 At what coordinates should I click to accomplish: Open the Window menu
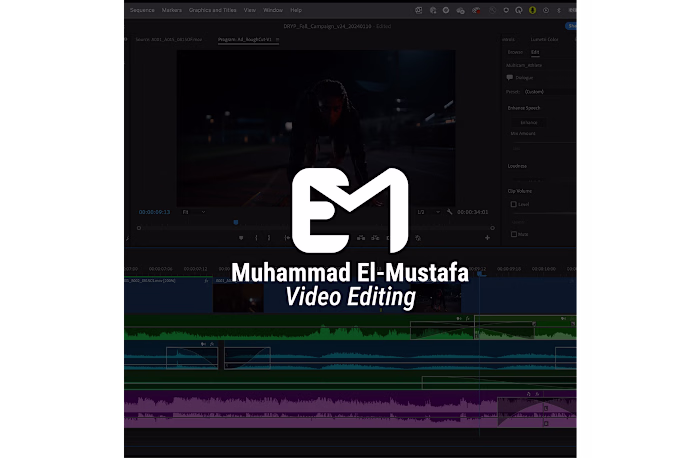click(273, 10)
